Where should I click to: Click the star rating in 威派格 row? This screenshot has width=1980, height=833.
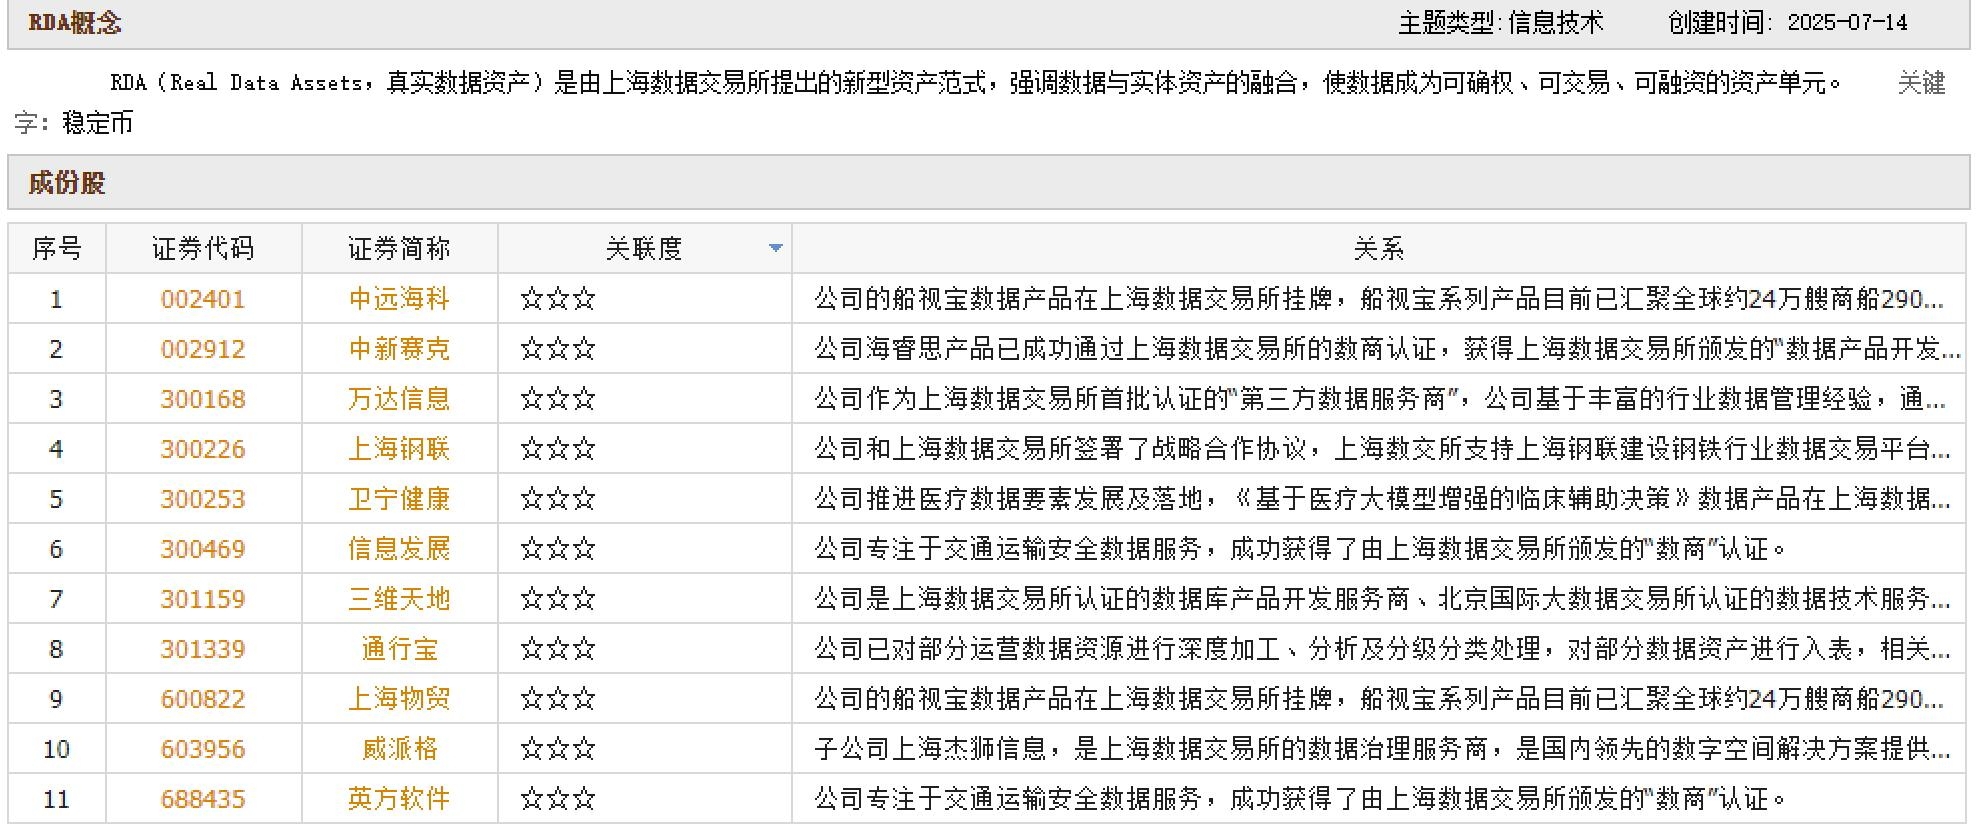click(x=558, y=749)
